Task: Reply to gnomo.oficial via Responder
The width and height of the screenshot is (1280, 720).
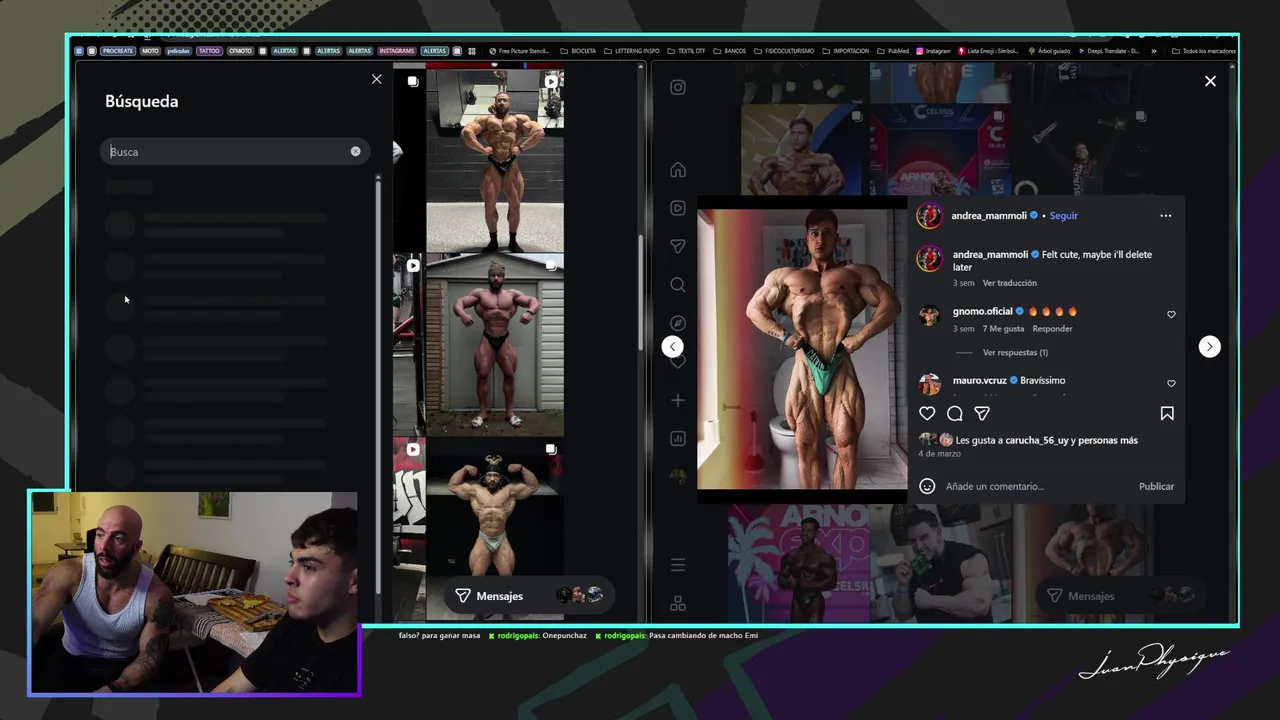Action: click(x=1052, y=328)
